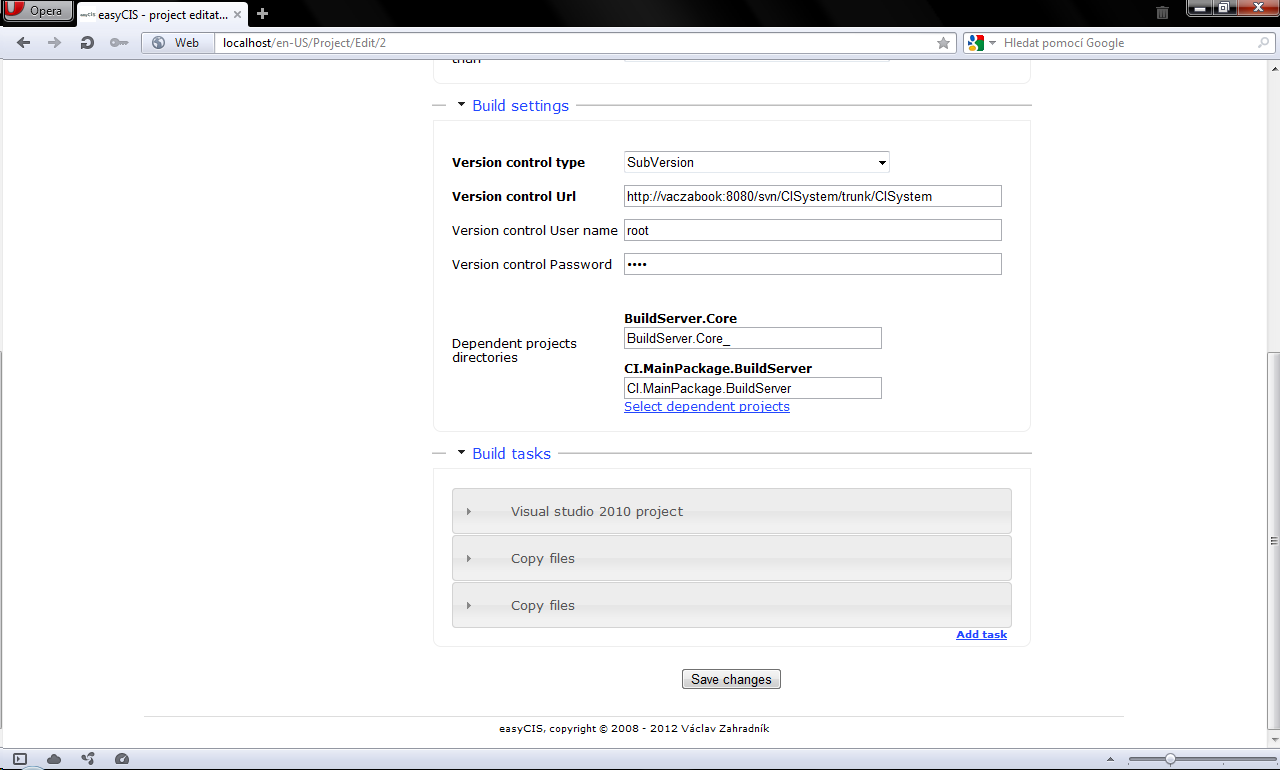Screen dimensions: 1280x770
Task: Open the Select dependent projects link
Action: [707, 406]
